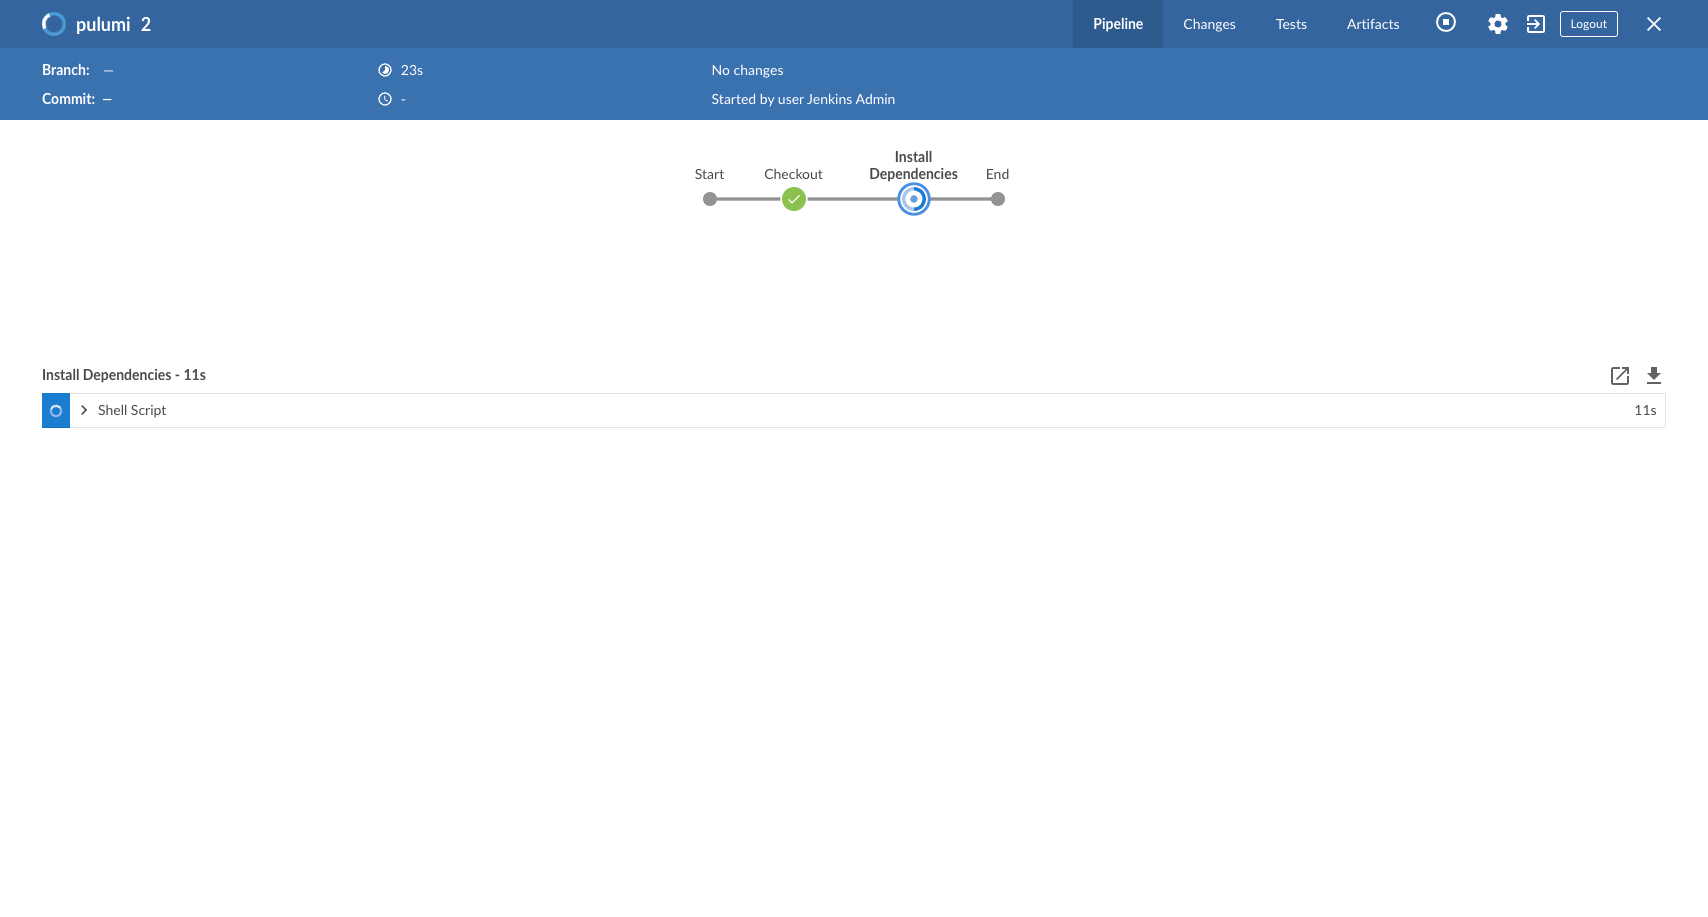Click the Logout button
1708x917 pixels.
click(1588, 24)
